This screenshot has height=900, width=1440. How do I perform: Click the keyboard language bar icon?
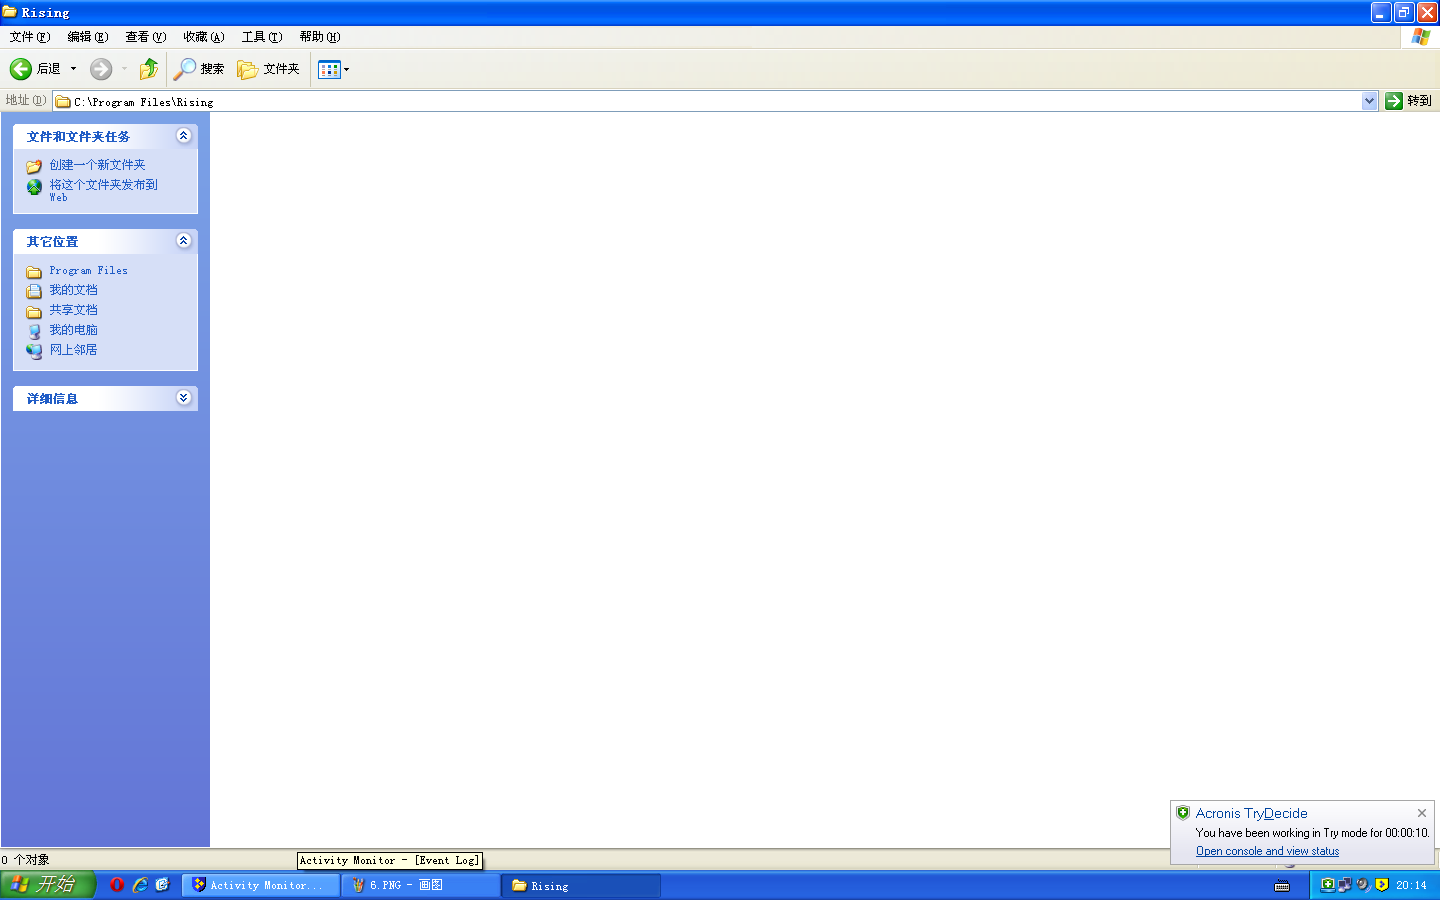click(x=1282, y=886)
